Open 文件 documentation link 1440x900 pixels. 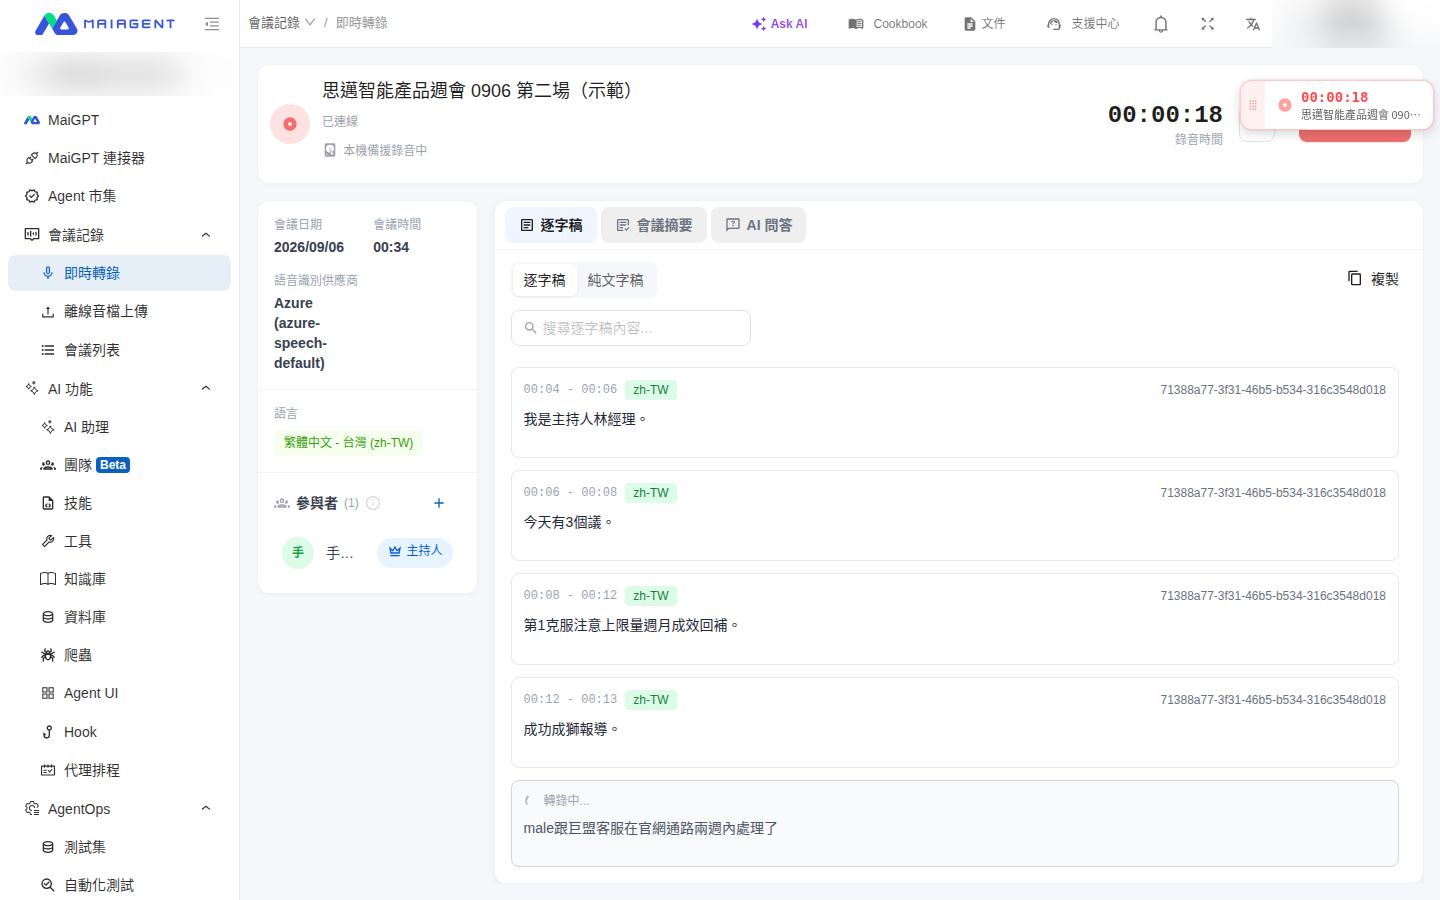(x=984, y=24)
